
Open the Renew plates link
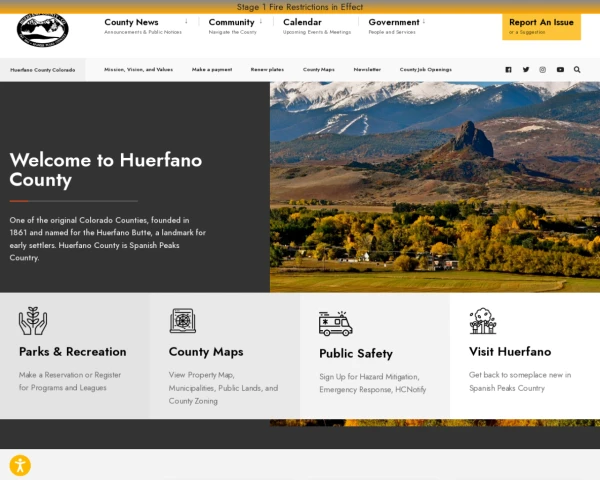tap(267, 70)
